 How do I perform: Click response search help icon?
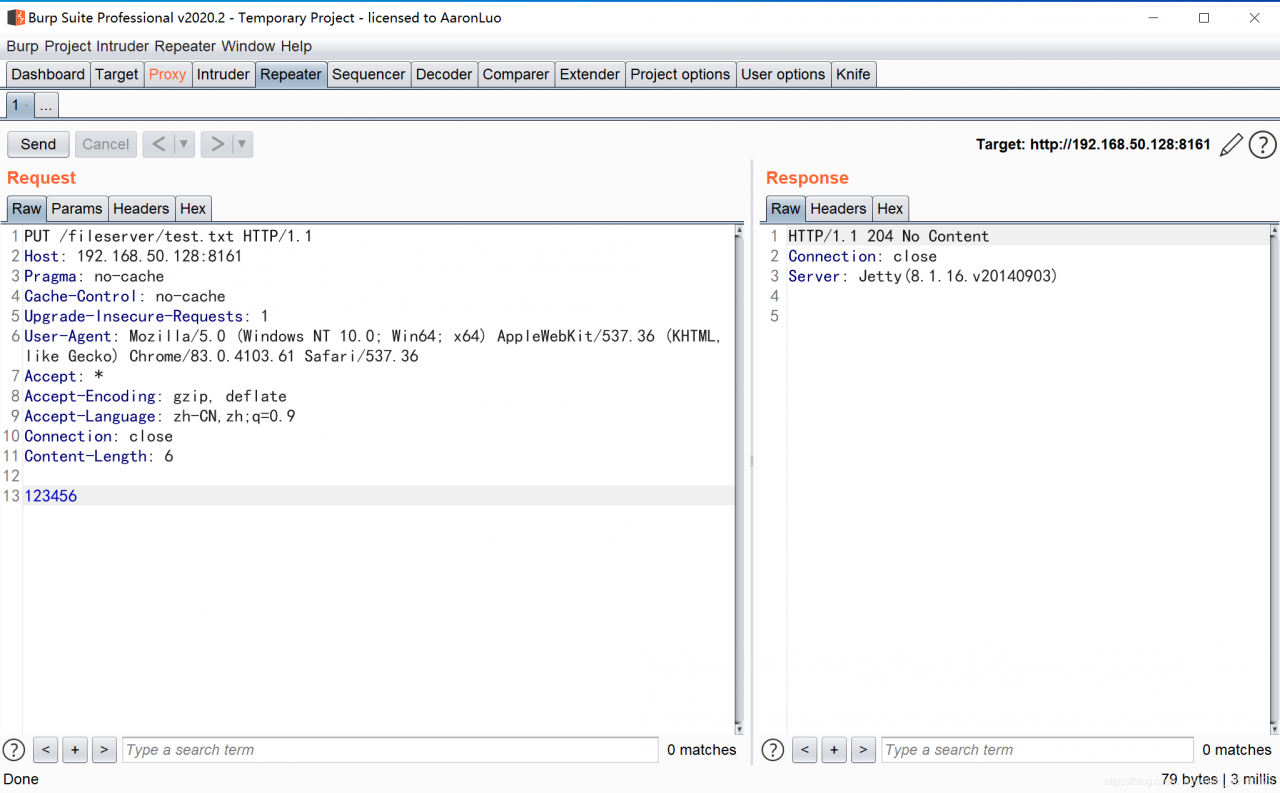pyautogui.click(x=772, y=749)
